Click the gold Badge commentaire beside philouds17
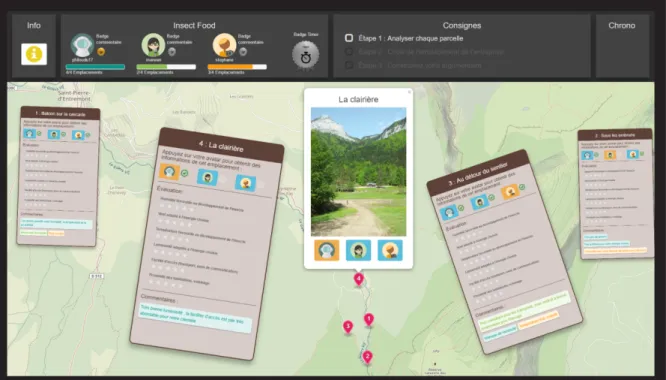666x380 pixels. click(101, 52)
